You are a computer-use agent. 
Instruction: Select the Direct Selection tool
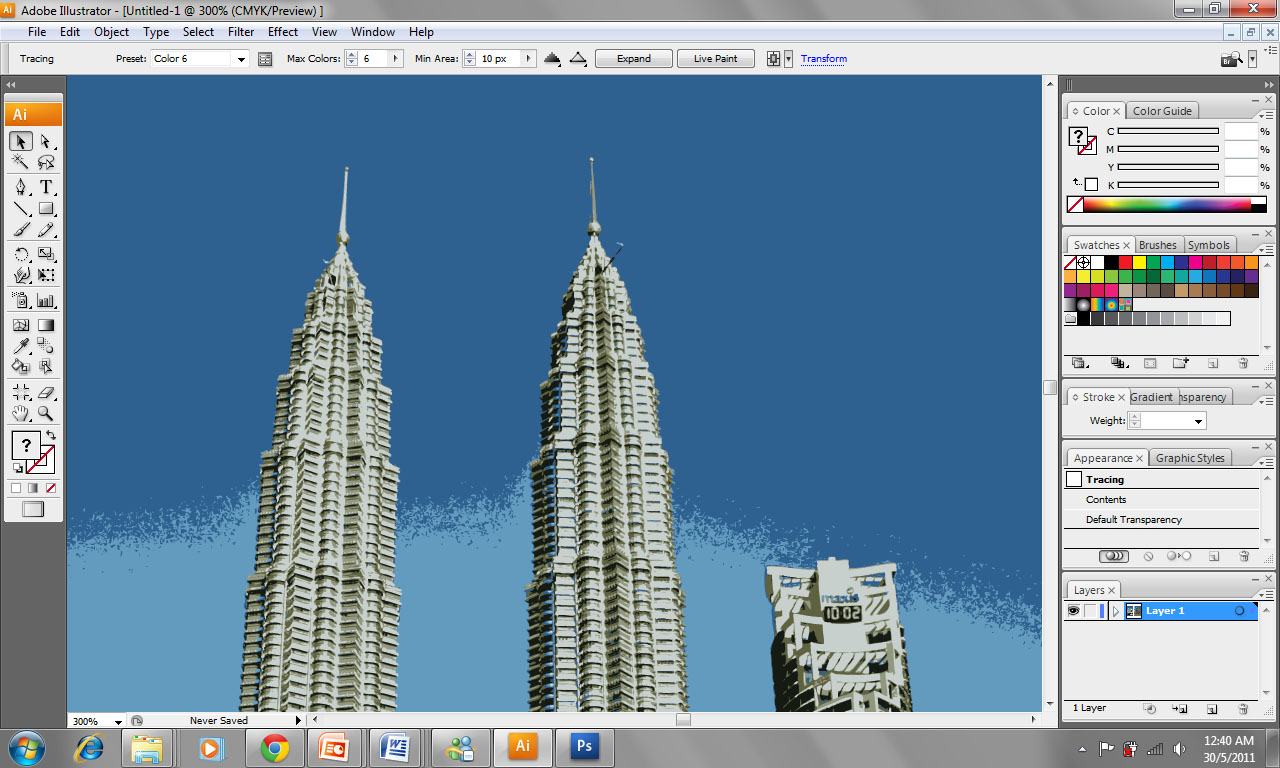pyautogui.click(x=46, y=142)
